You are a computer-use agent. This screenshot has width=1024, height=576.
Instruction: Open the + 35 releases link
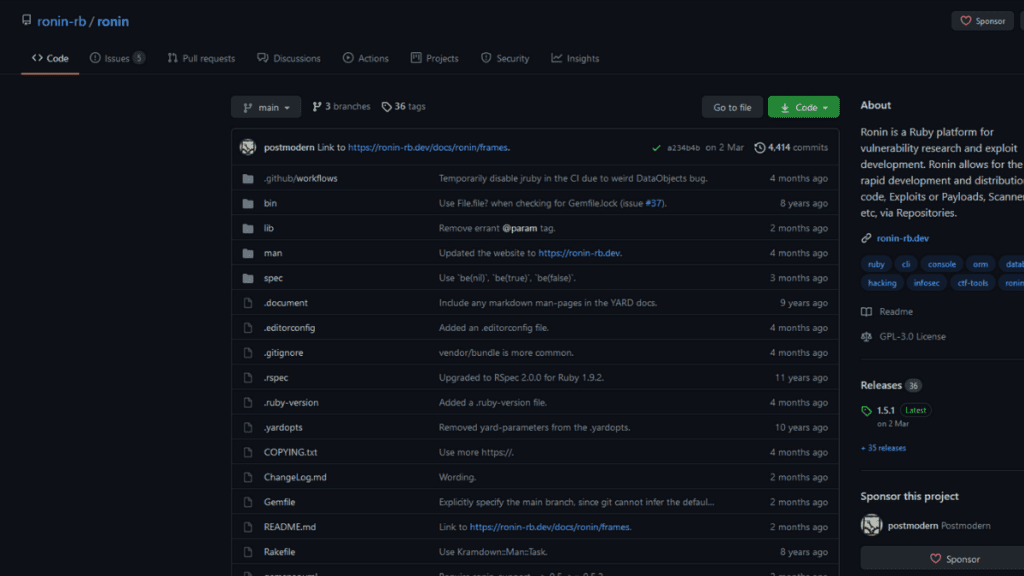(x=883, y=448)
